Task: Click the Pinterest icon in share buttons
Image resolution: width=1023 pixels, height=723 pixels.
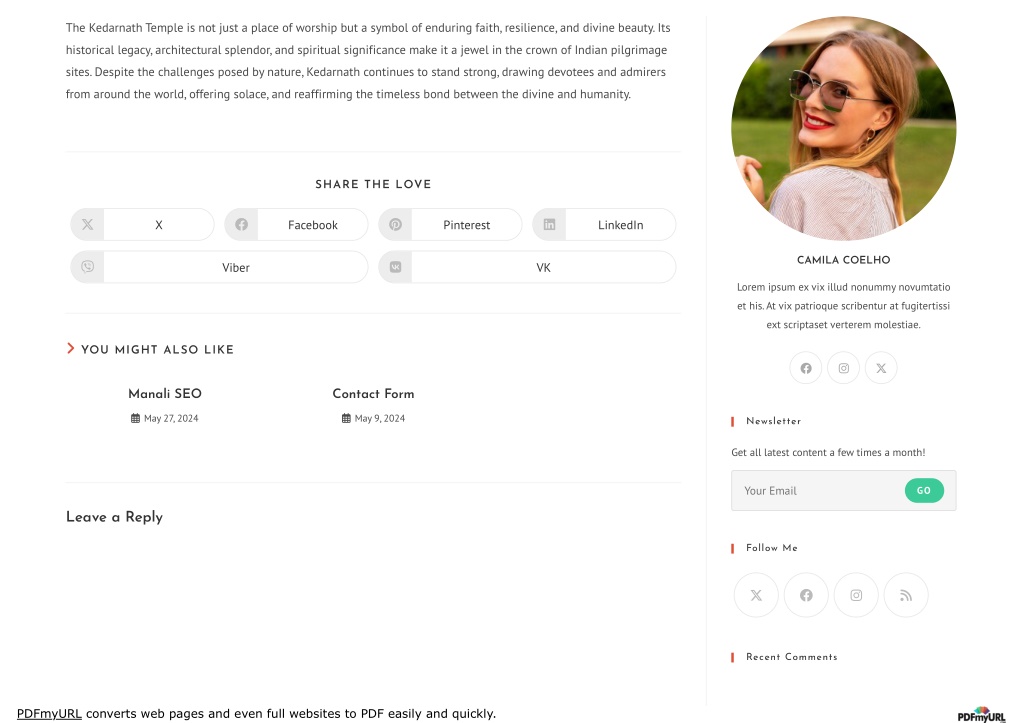Action: point(395,224)
